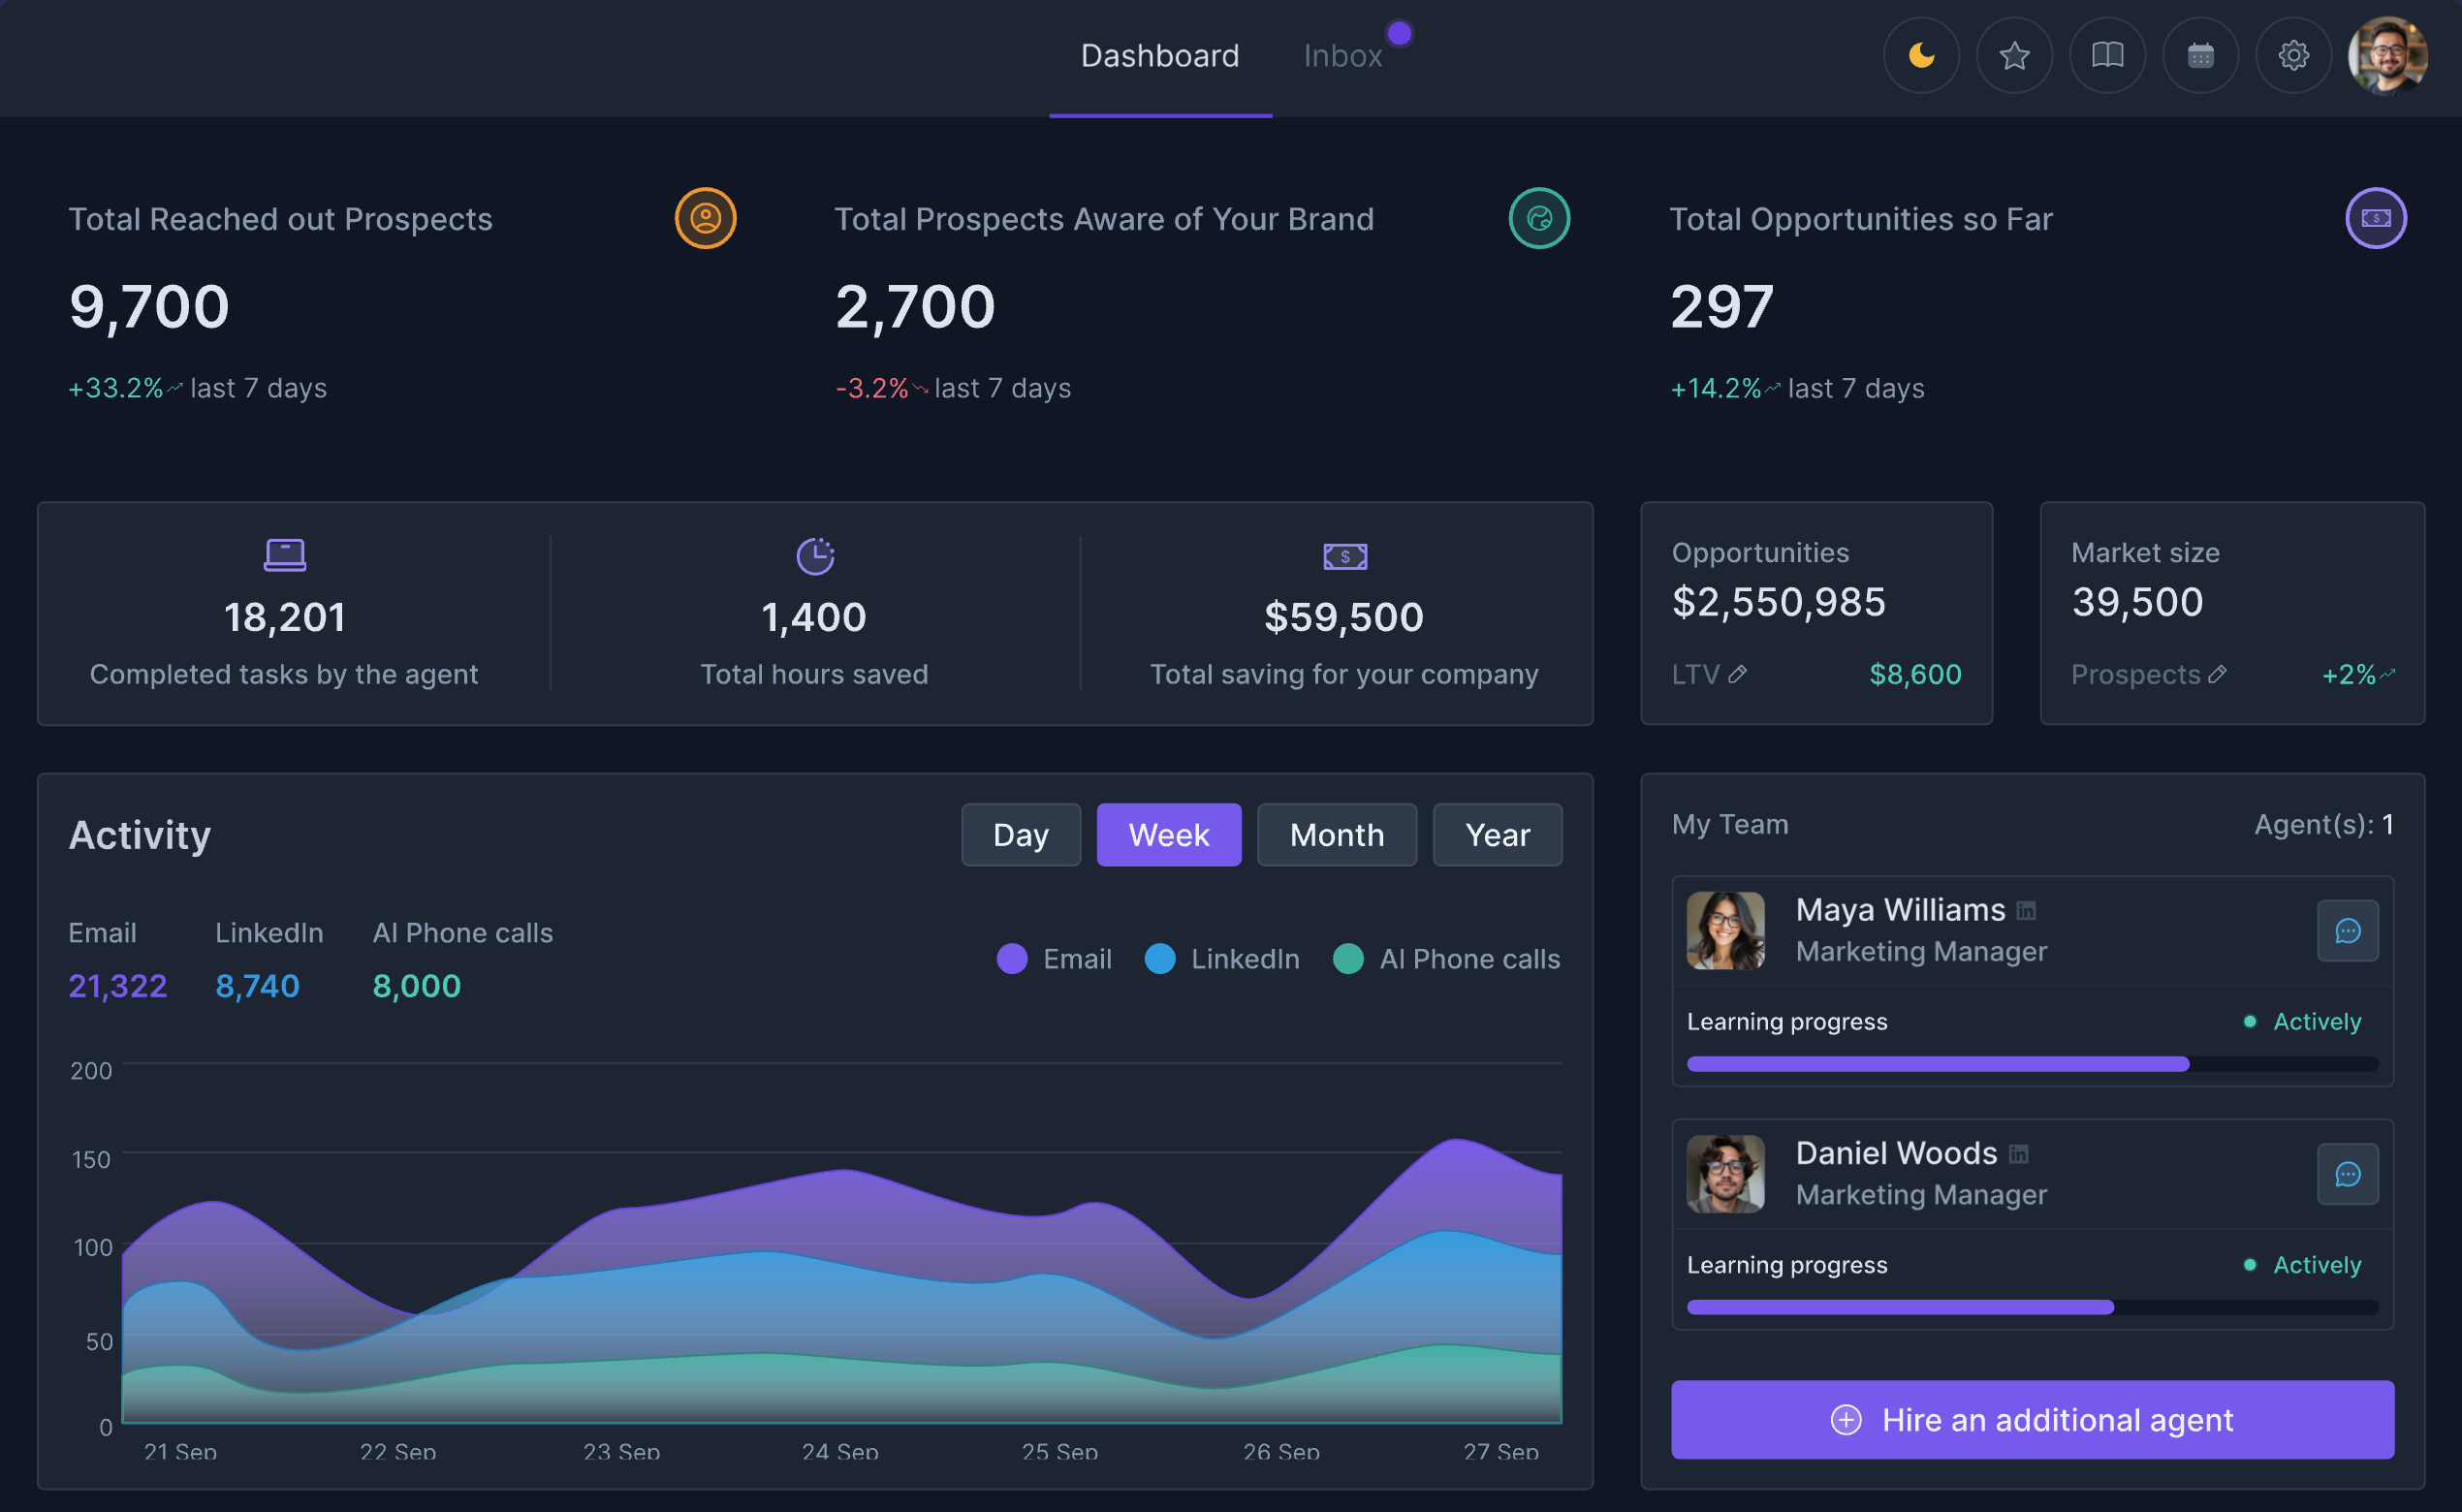Toggle the Email series in the chart legend

click(x=1054, y=958)
